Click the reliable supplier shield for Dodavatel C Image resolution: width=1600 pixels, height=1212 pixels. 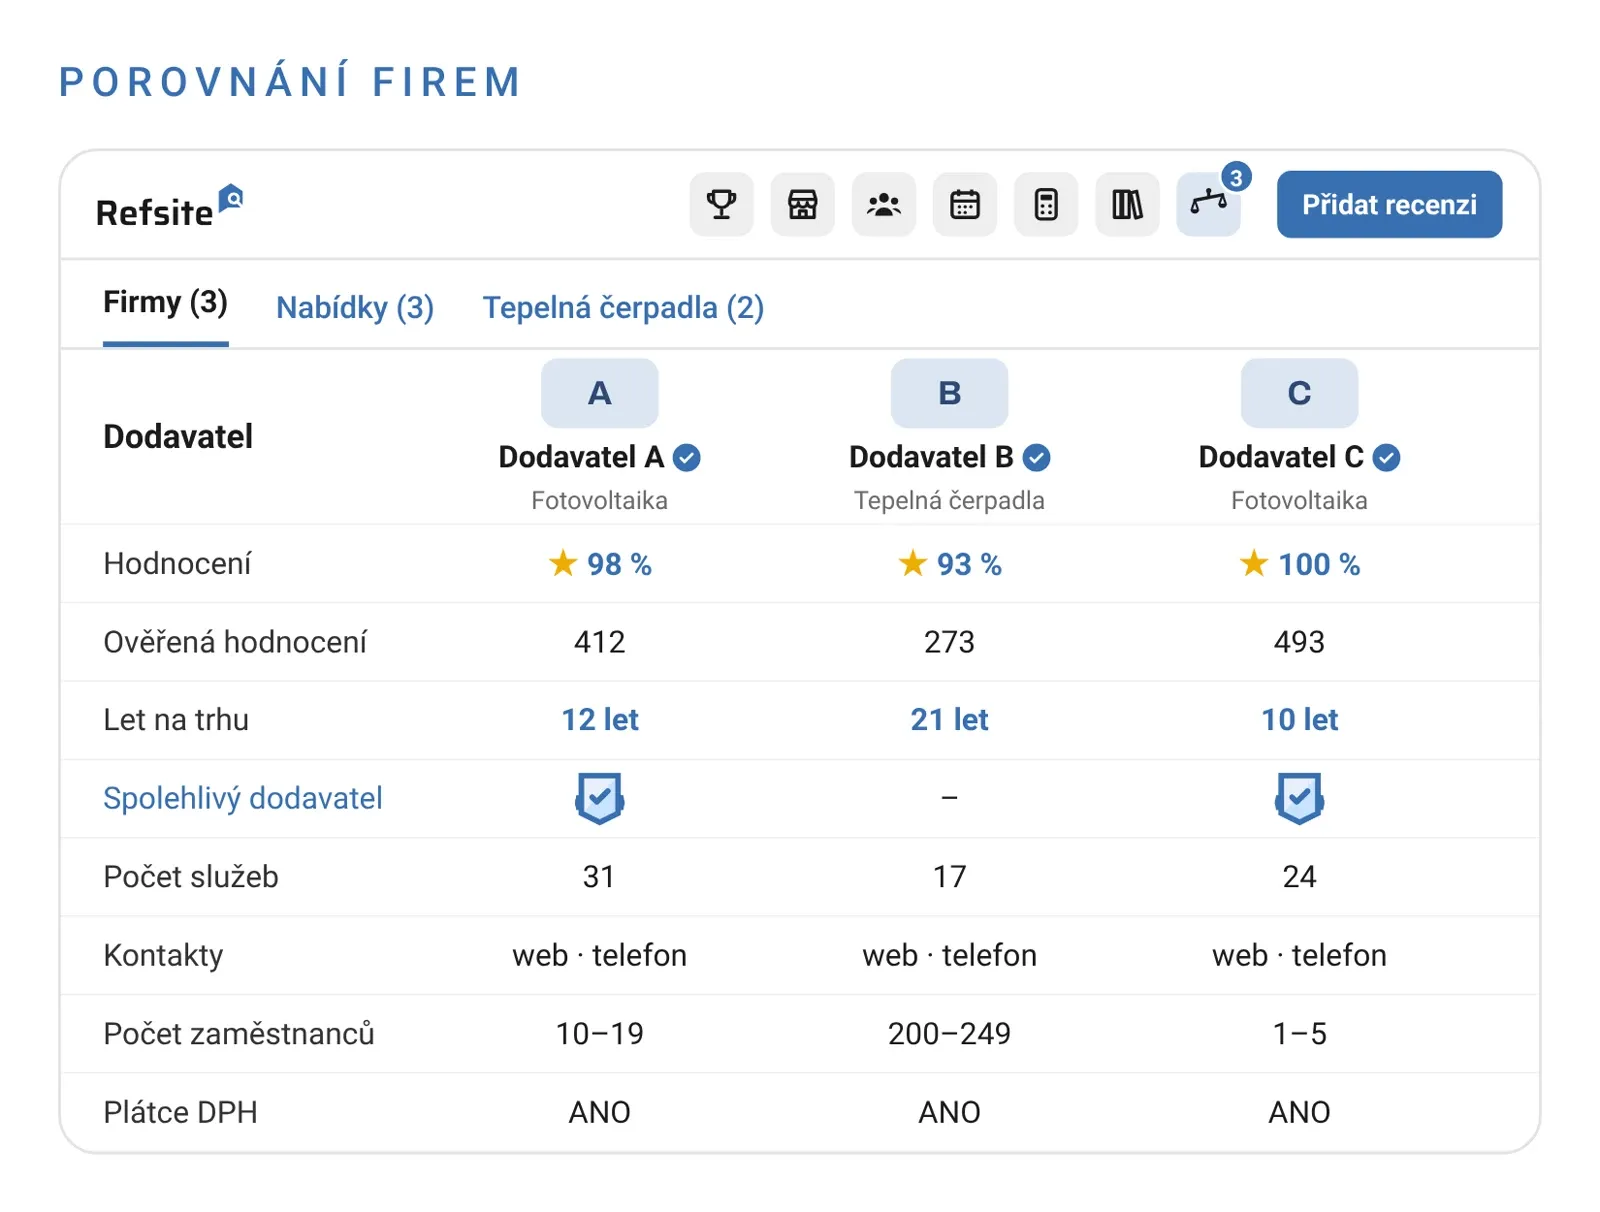click(x=1299, y=798)
